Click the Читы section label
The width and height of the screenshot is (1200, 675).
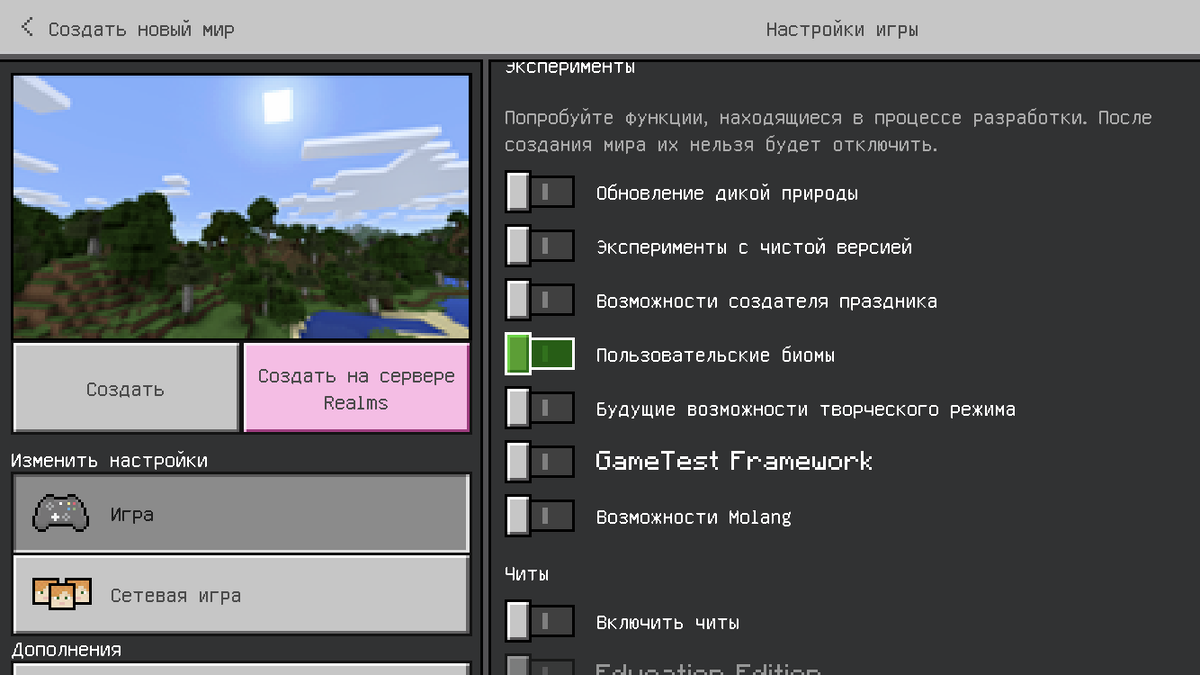[x=527, y=574]
